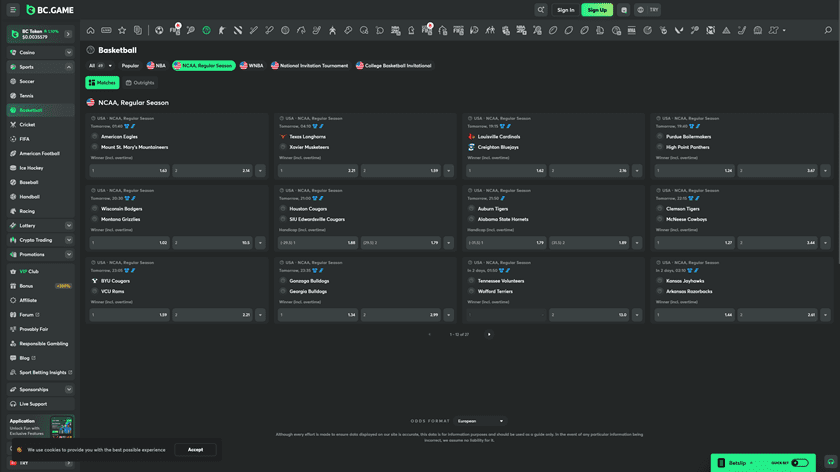
Task: Open Baseball in the sidebar
Action: pyautogui.click(x=40, y=183)
